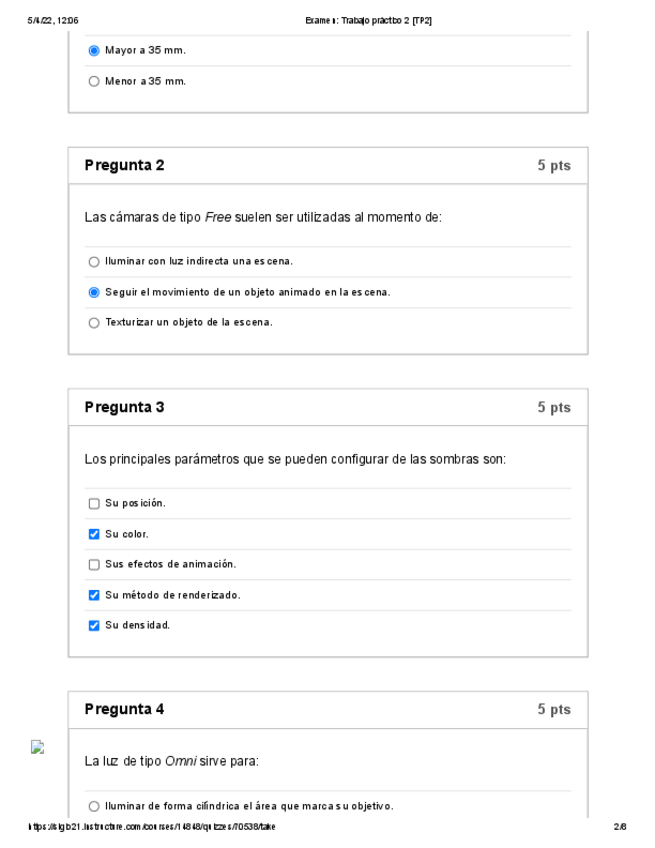This screenshot has height=848, width=655.
Task: Click the question text about 'Free' cameras
Action: 263,217
